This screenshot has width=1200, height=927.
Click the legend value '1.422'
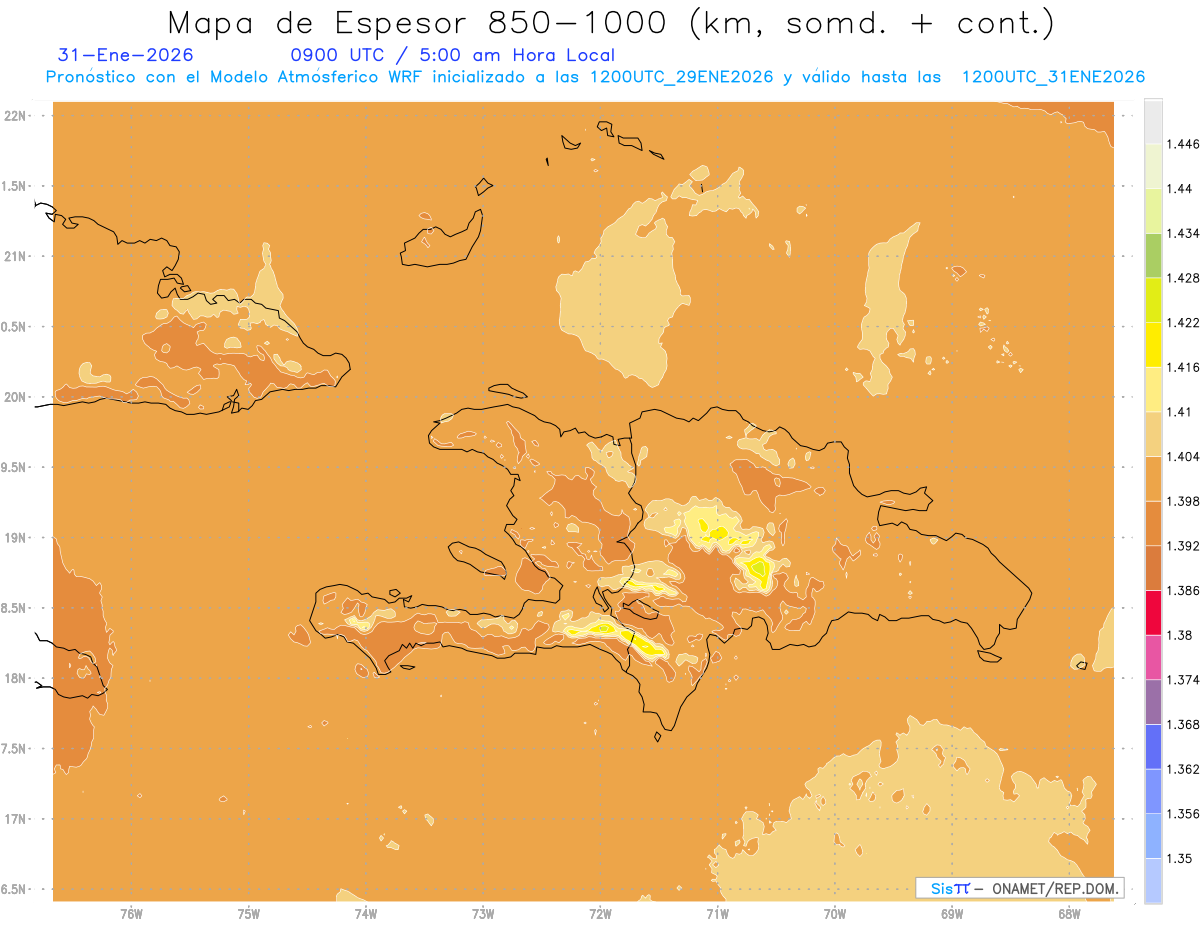[x=1184, y=322]
